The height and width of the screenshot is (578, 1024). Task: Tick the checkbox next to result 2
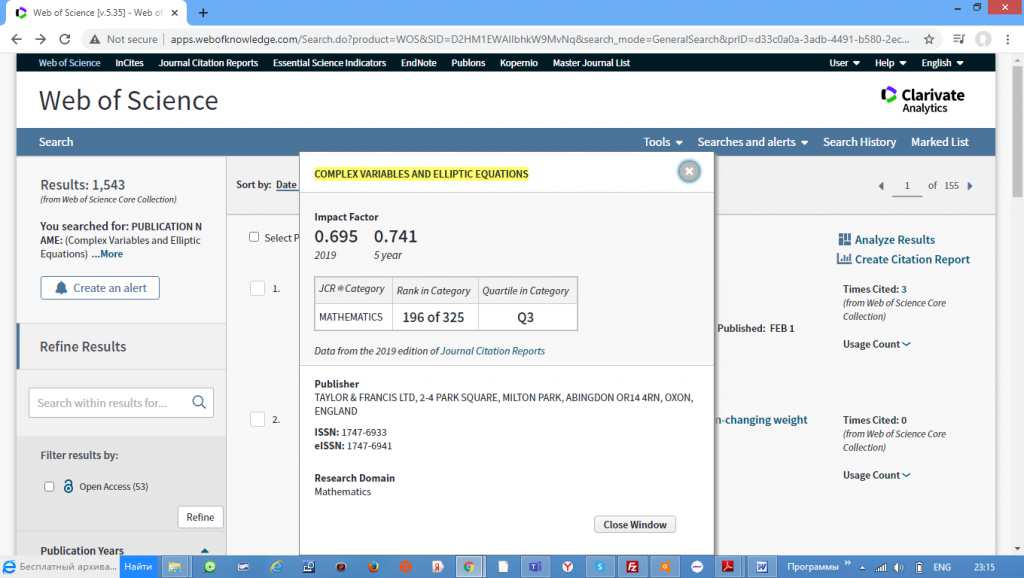257,419
